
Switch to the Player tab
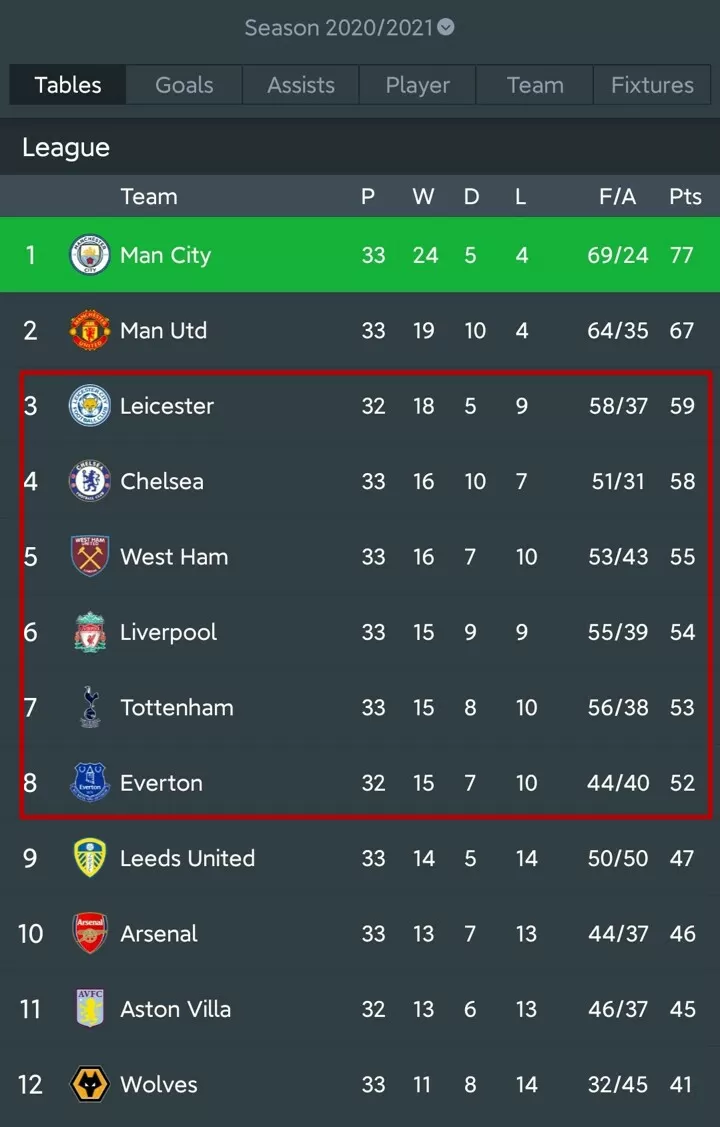(x=417, y=85)
